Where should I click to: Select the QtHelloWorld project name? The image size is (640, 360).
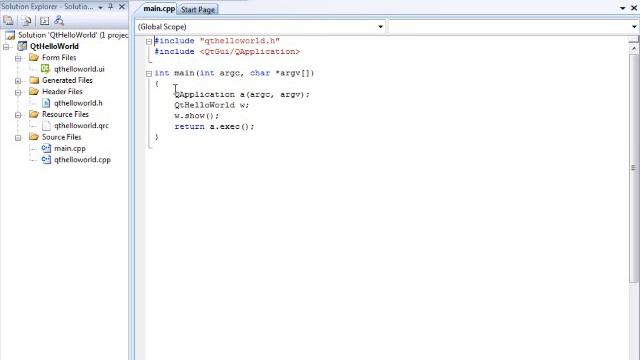pyautogui.click(x=54, y=46)
